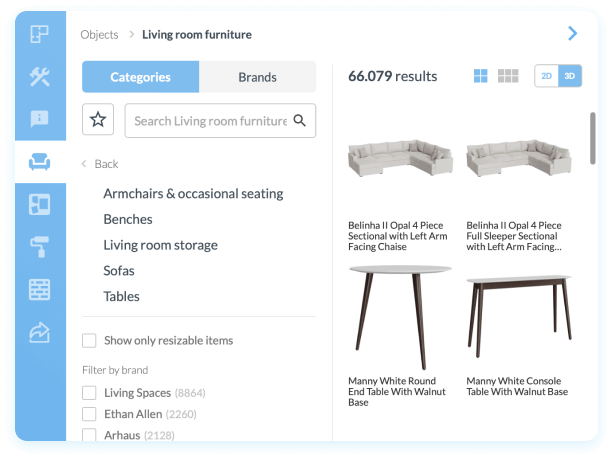Select the sofa furniture sidebar icon
Screen dimensions: 613x460
click(x=40, y=162)
